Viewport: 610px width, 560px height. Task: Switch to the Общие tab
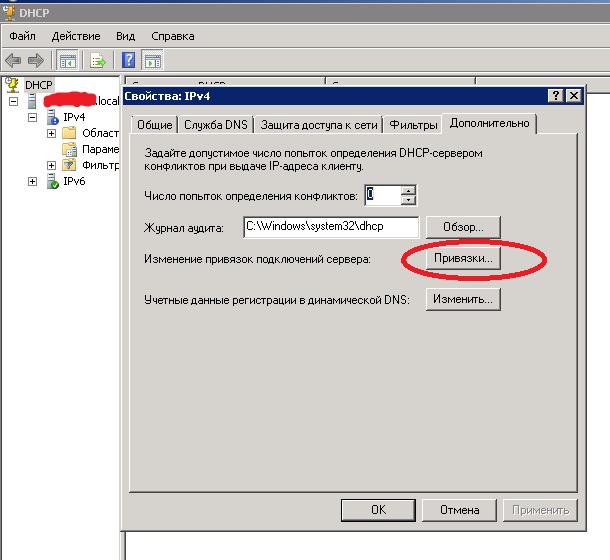pos(154,125)
